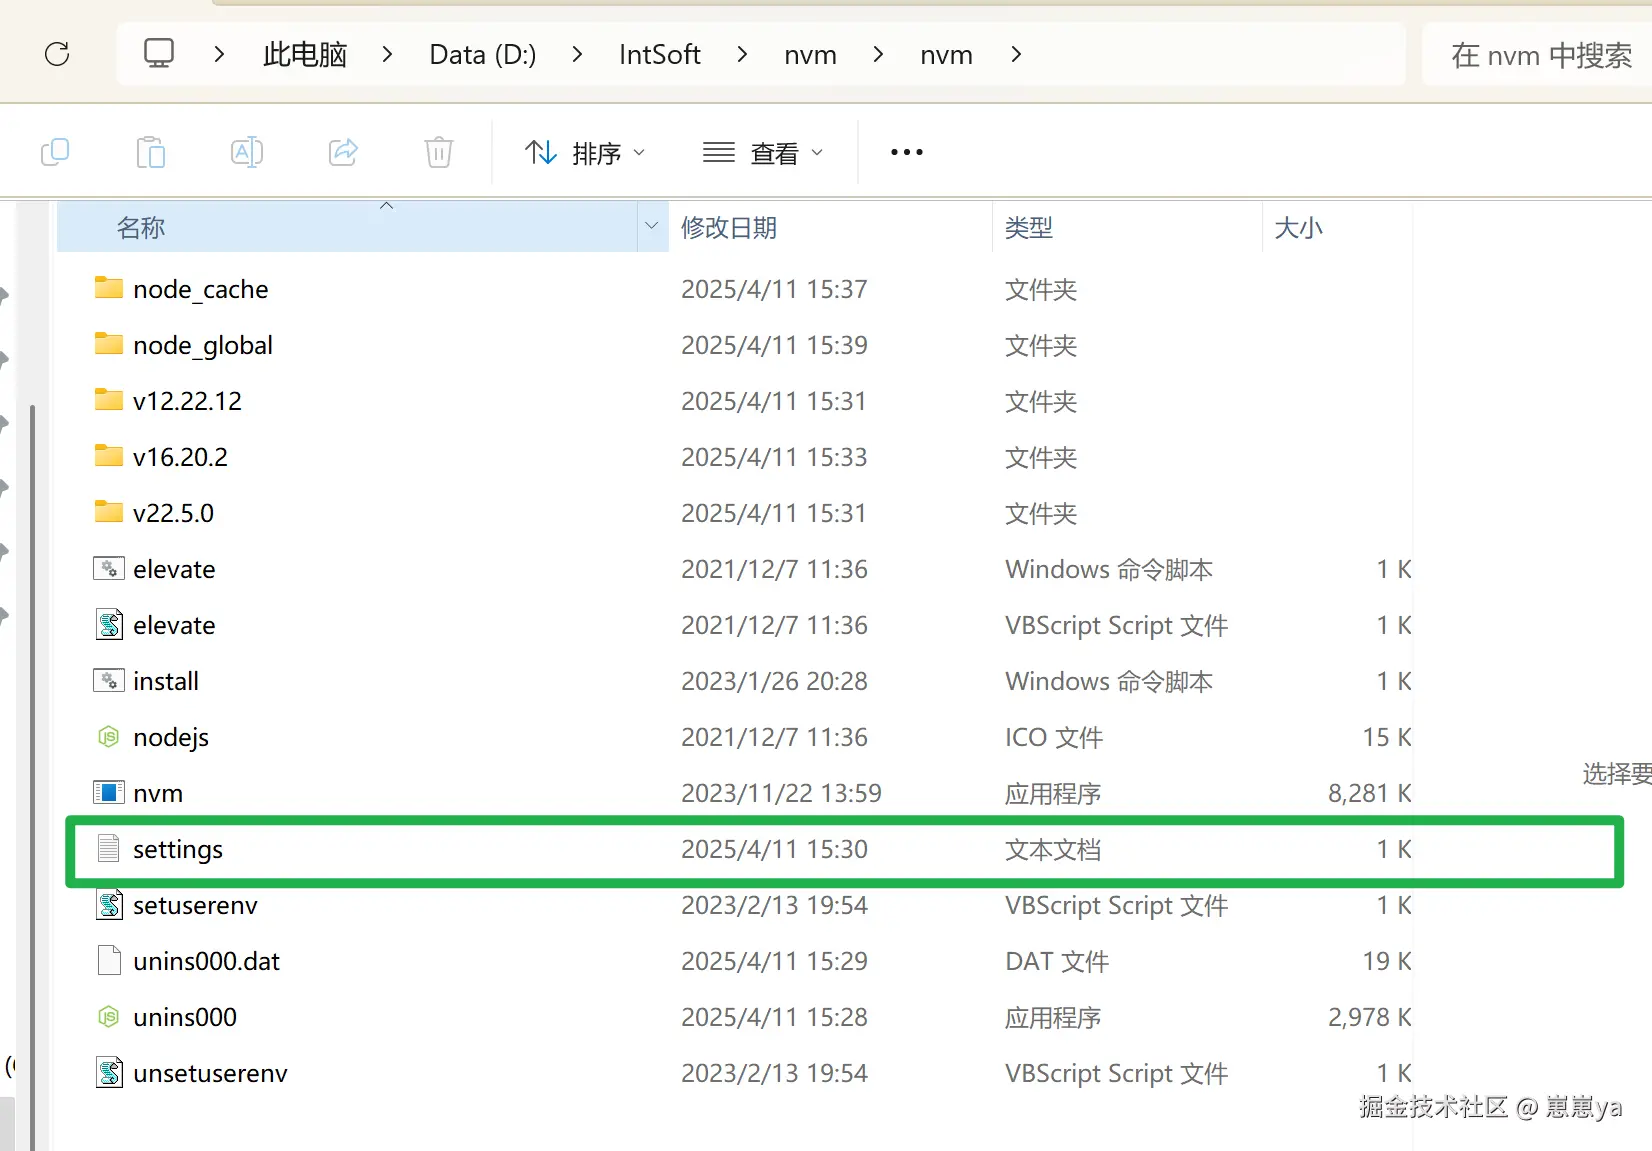Select the file named nvm
Image resolution: width=1652 pixels, height=1151 pixels.
pyautogui.click(x=158, y=793)
